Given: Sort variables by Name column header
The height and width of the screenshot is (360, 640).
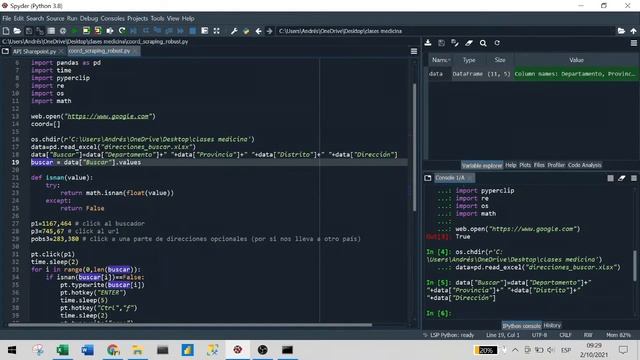Looking at the screenshot, I should click(x=440, y=60).
